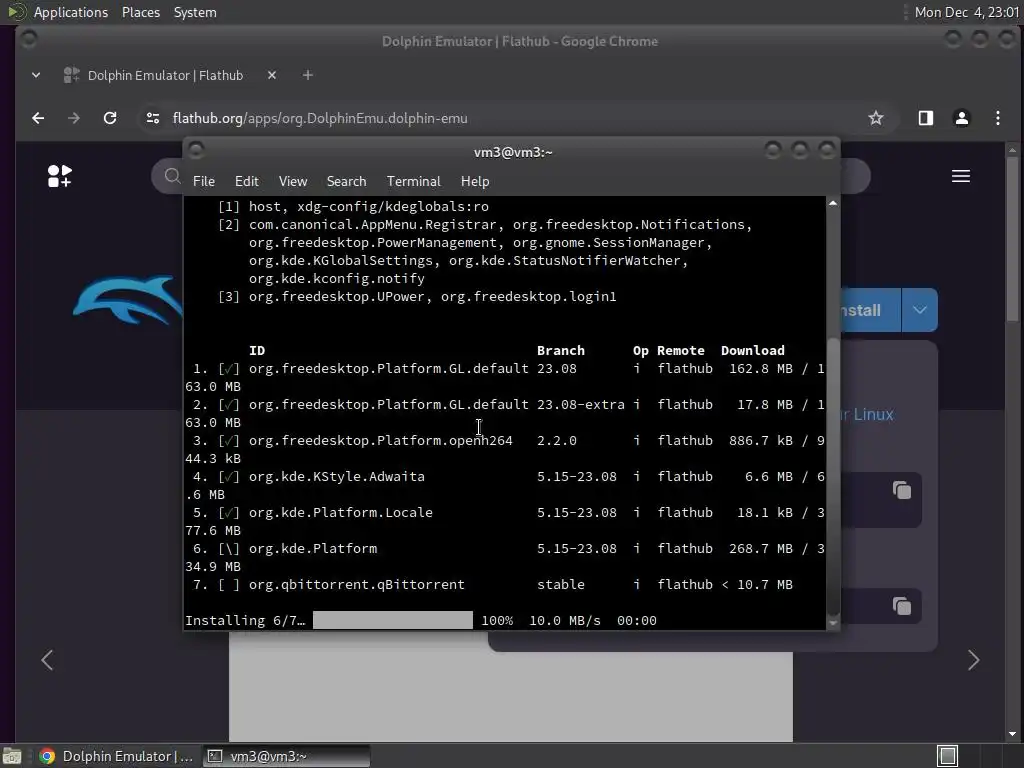Image resolution: width=1024 pixels, height=768 pixels.
Task: Open the terminal Edit menu
Action: coord(246,181)
